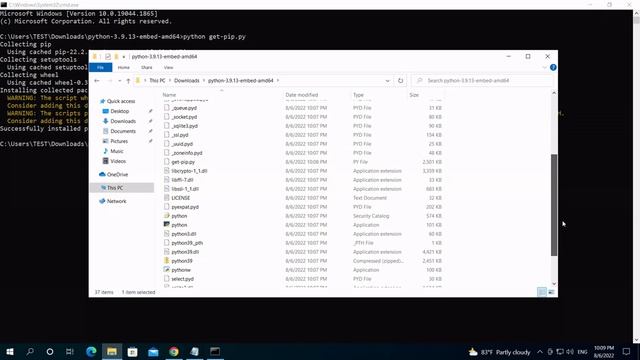Click This PC in the address bar breadcrumb
The height and width of the screenshot is (360, 640).
tap(157, 81)
